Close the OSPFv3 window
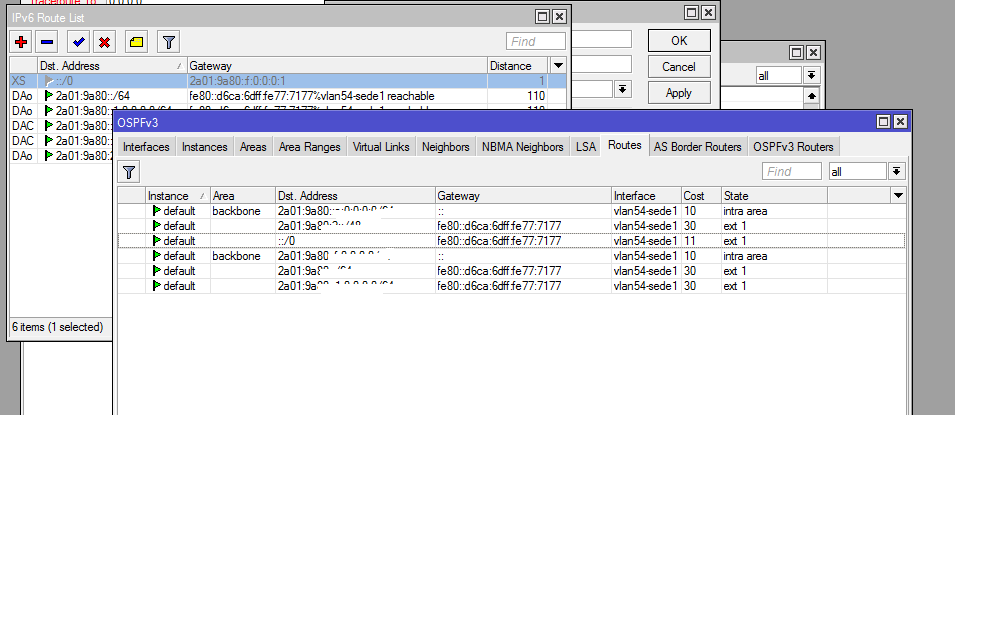 pyautogui.click(x=900, y=122)
